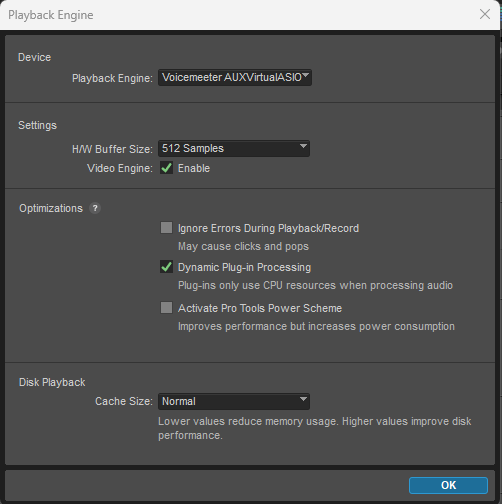Confirm settings with the OK button
The height and width of the screenshot is (504, 502).
[448, 485]
